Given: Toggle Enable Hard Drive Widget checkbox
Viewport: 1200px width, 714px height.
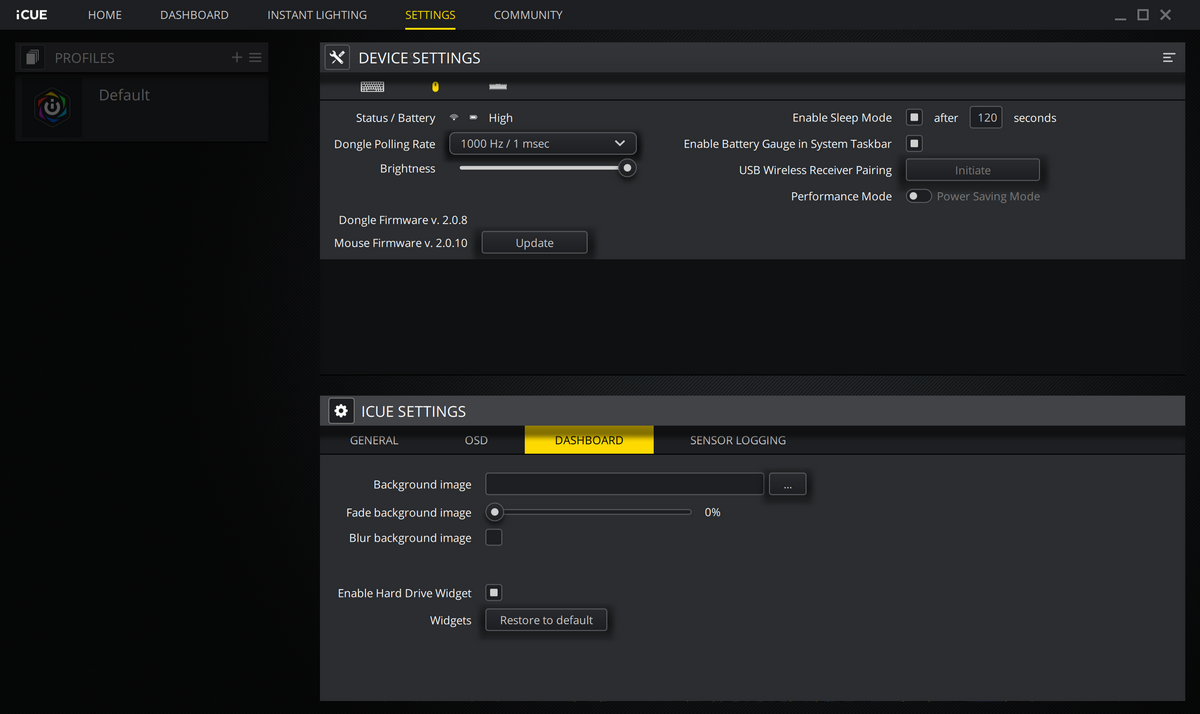Looking at the screenshot, I should point(494,593).
